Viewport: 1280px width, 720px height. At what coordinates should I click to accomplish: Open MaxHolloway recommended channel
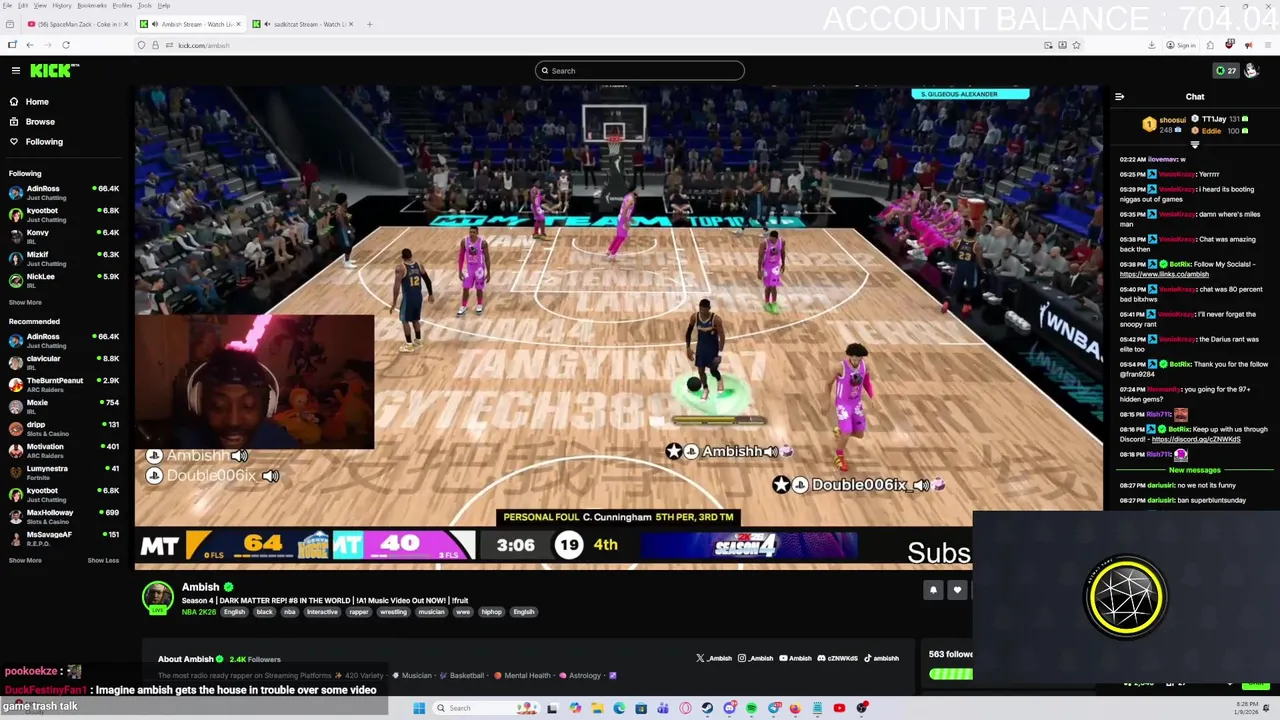click(64, 516)
